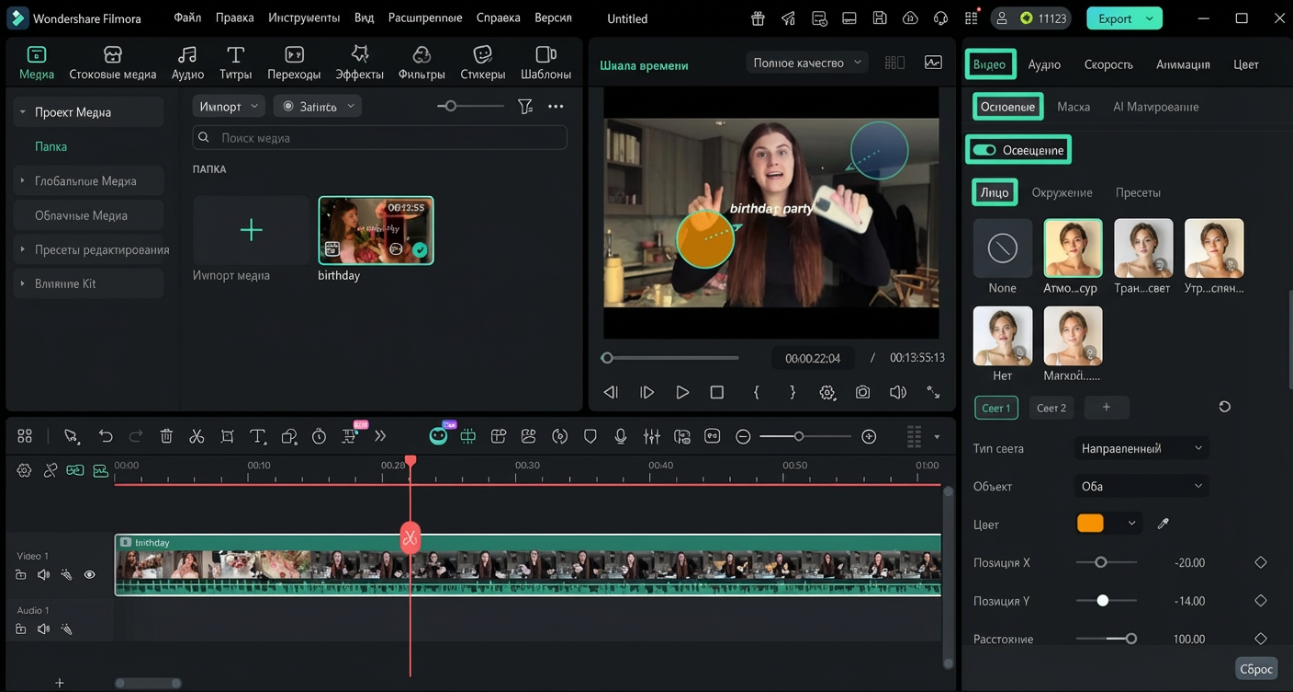The height and width of the screenshot is (692, 1293).
Task: Open the Полное качество quality dropdown
Action: (x=806, y=63)
